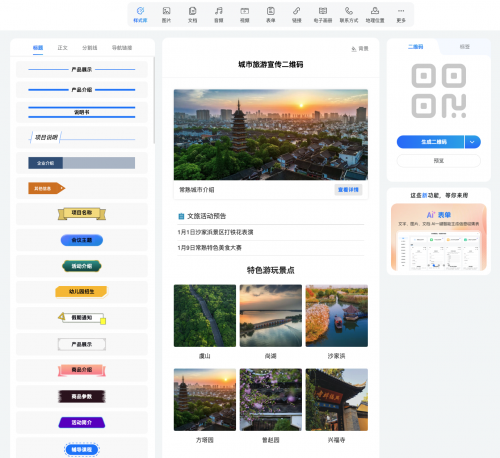Click the 特色游玩景点 section heading
Image resolution: width=500 pixels, height=458 pixels.
coord(271,270)
